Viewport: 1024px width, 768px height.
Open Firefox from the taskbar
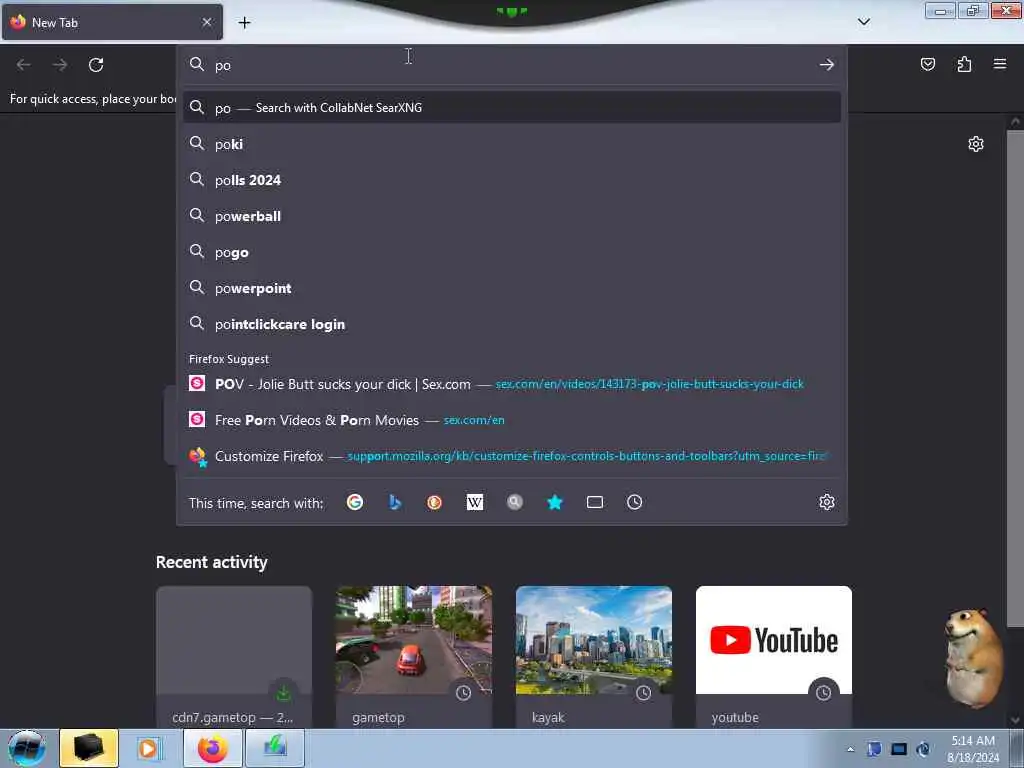pyautogui.click(x=213, y=748)
